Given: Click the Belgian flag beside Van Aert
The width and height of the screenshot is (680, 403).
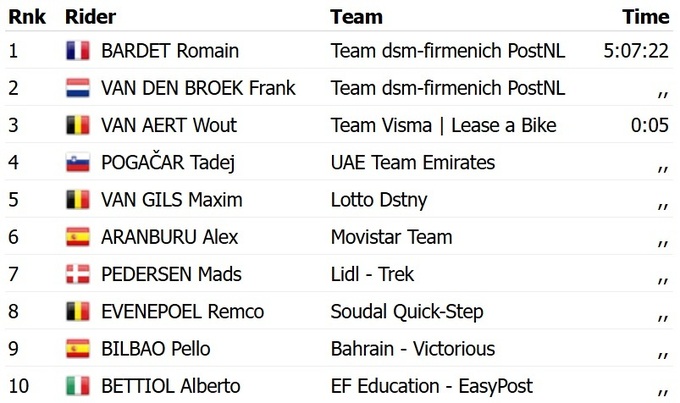Looking at the screenshot, I should (x=77, y=126).
